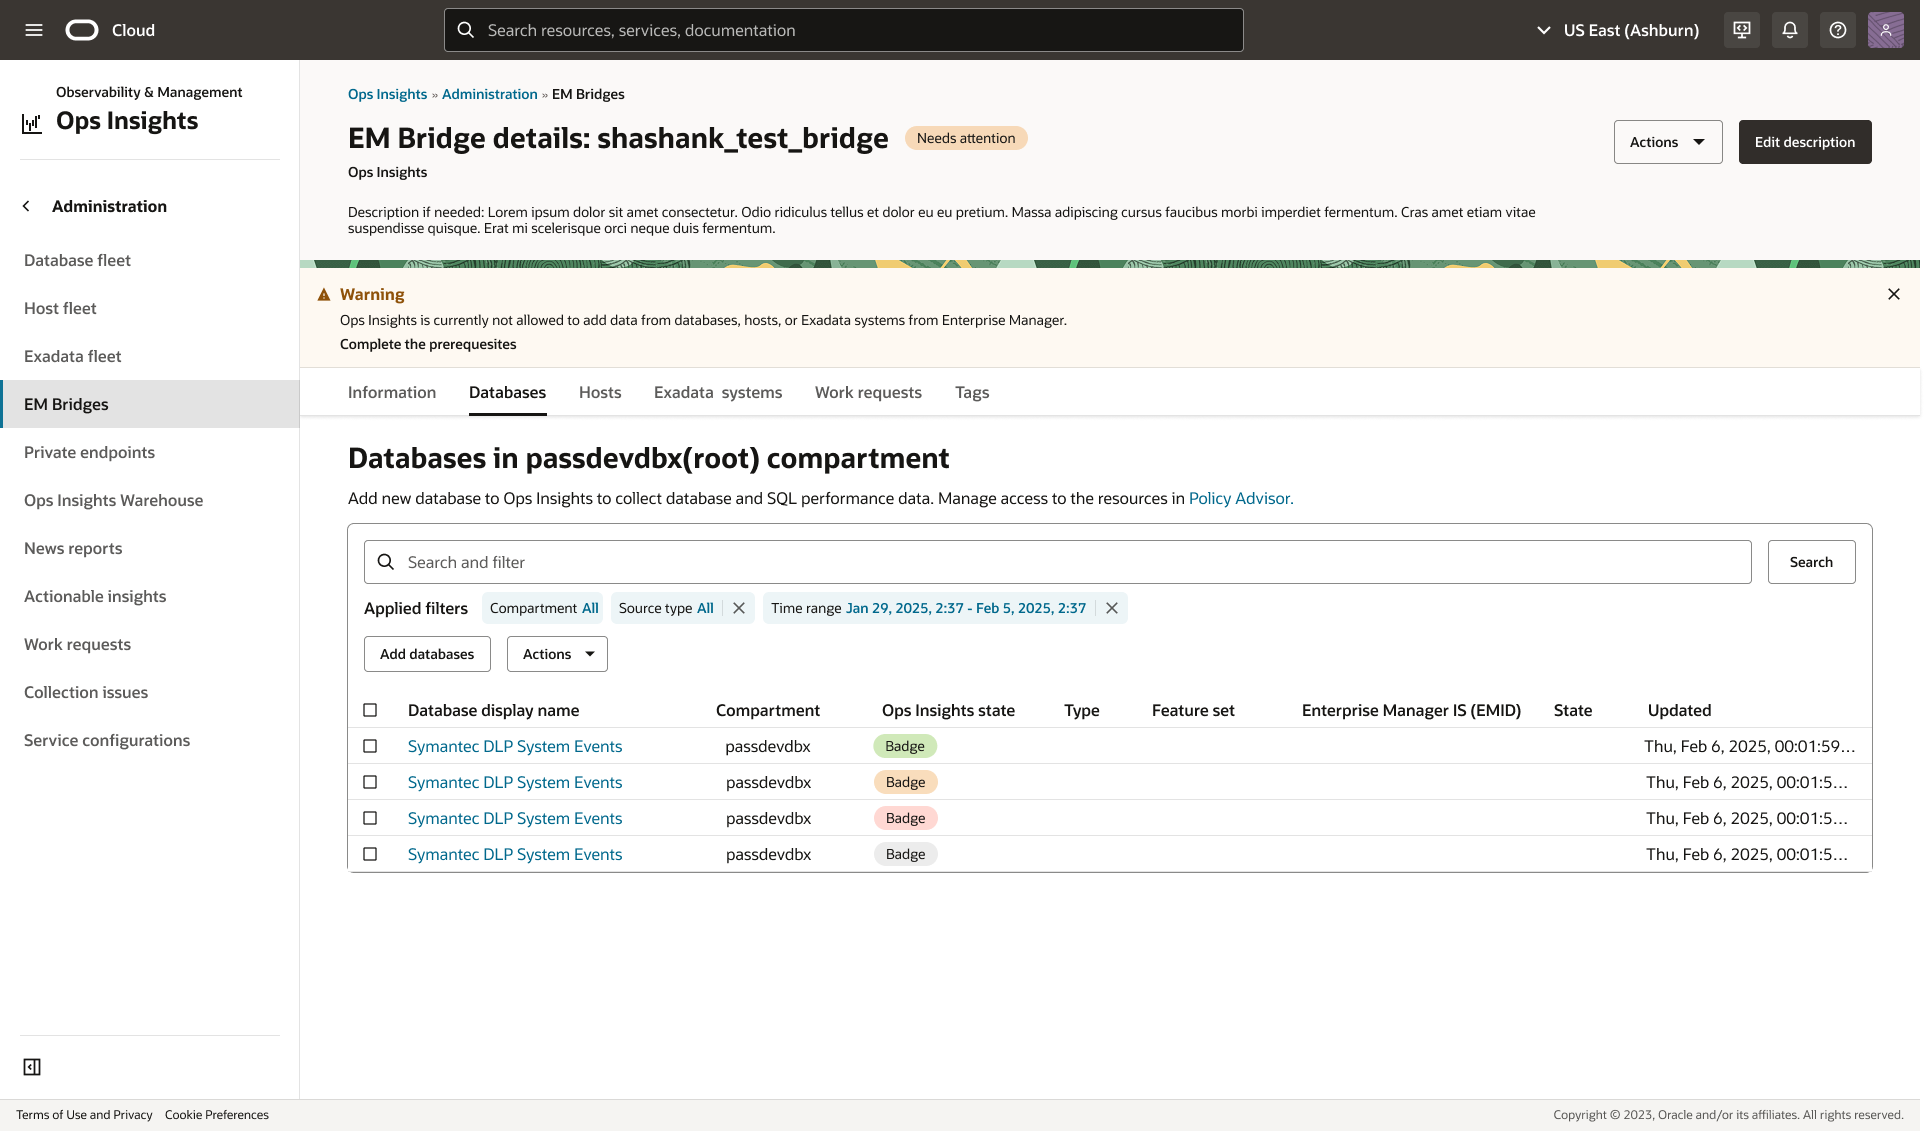Collapse the sidebar panel icon
Viewport: 1924px width, 1131px height.
32,1067
